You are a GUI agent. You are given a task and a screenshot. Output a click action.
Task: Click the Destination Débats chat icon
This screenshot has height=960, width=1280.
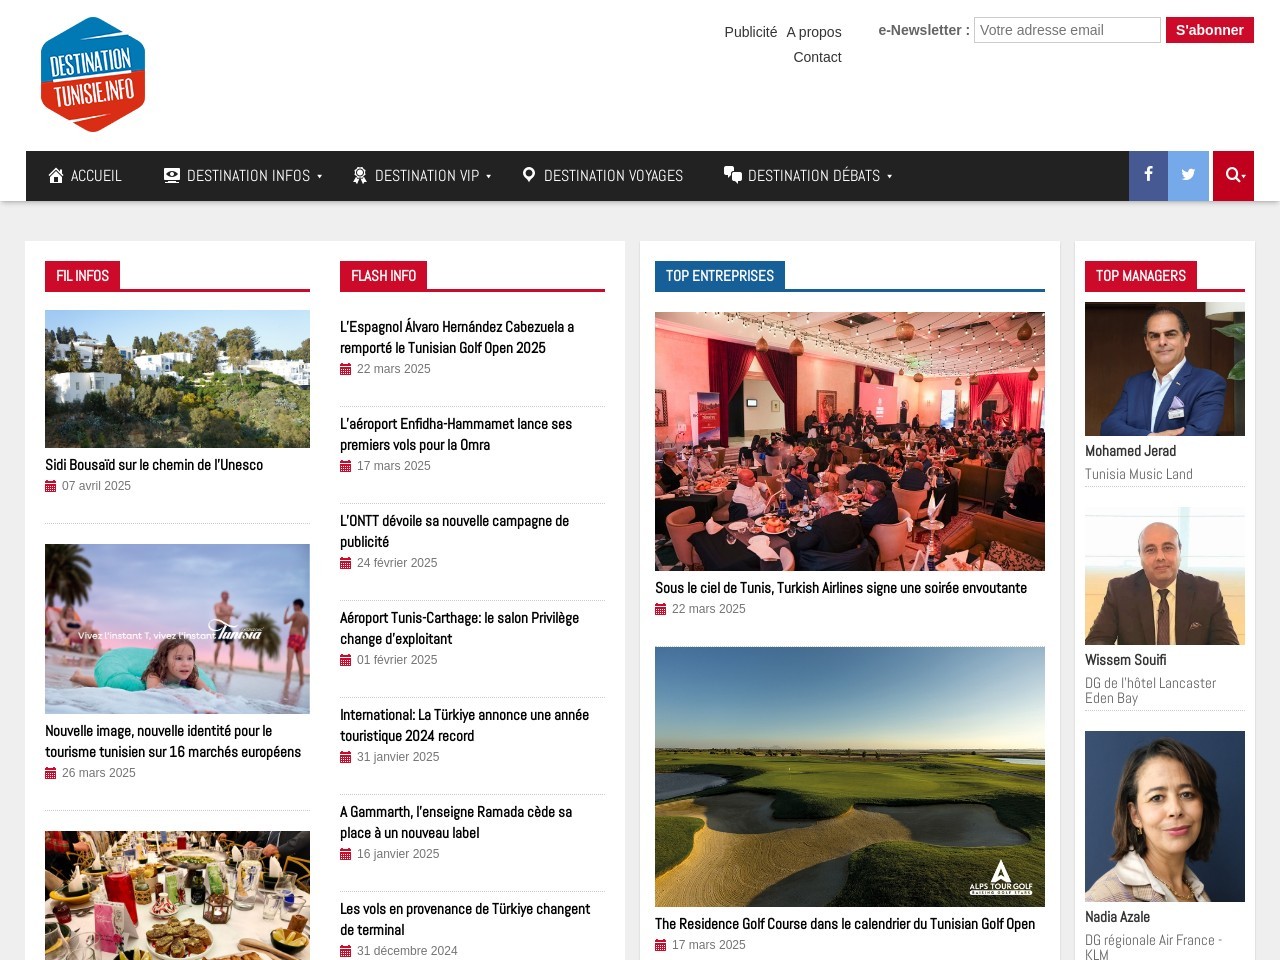click(733, 174)
